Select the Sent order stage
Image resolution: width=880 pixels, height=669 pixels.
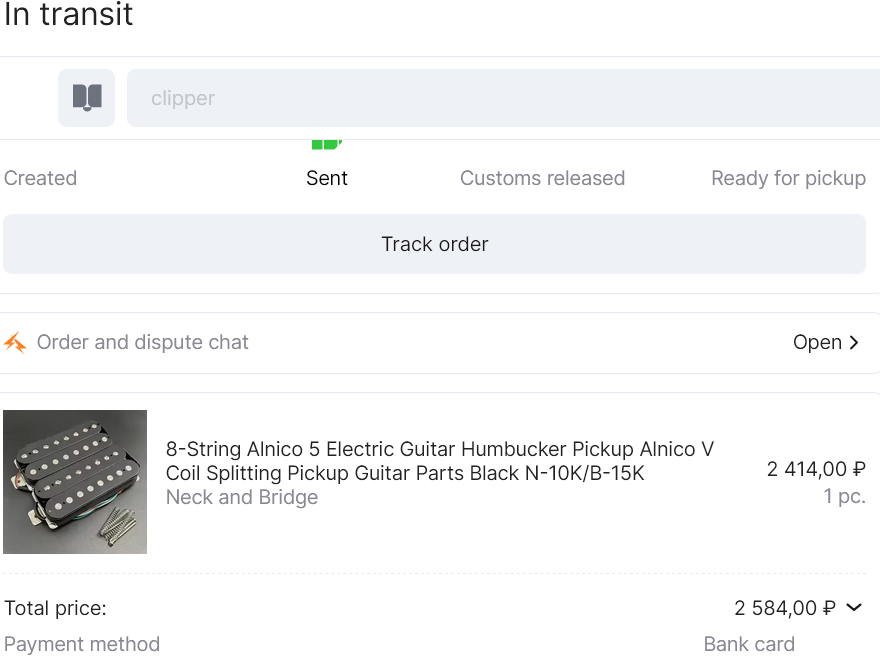click(327, 178)
